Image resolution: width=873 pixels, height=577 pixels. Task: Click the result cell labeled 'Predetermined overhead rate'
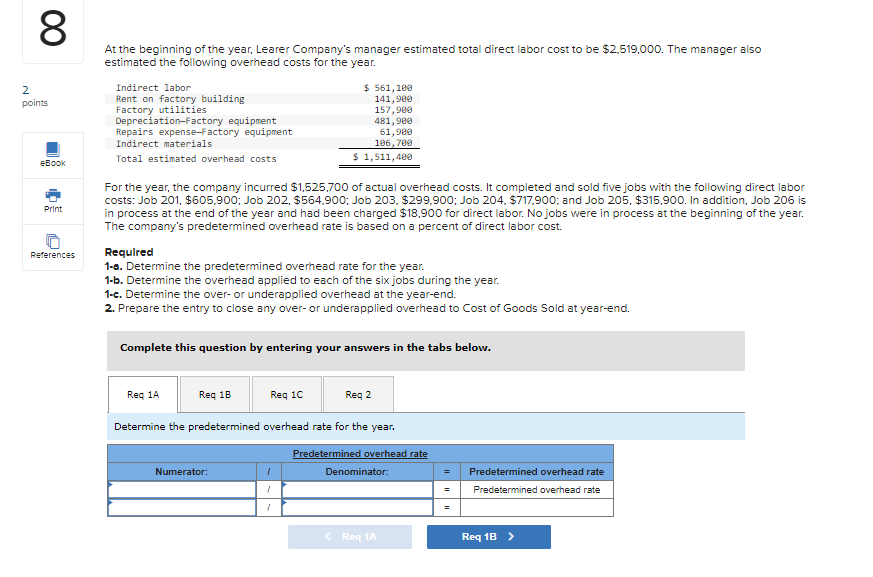(x=537, y=490)
